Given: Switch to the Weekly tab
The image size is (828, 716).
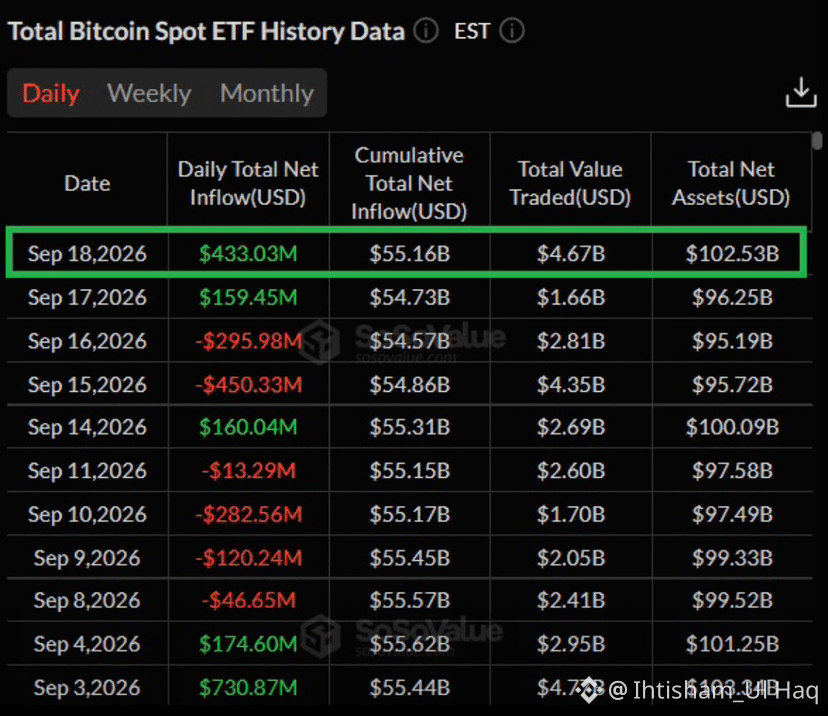Looking at the screenshot, I should pyautogui.click(x=149, y=93).
